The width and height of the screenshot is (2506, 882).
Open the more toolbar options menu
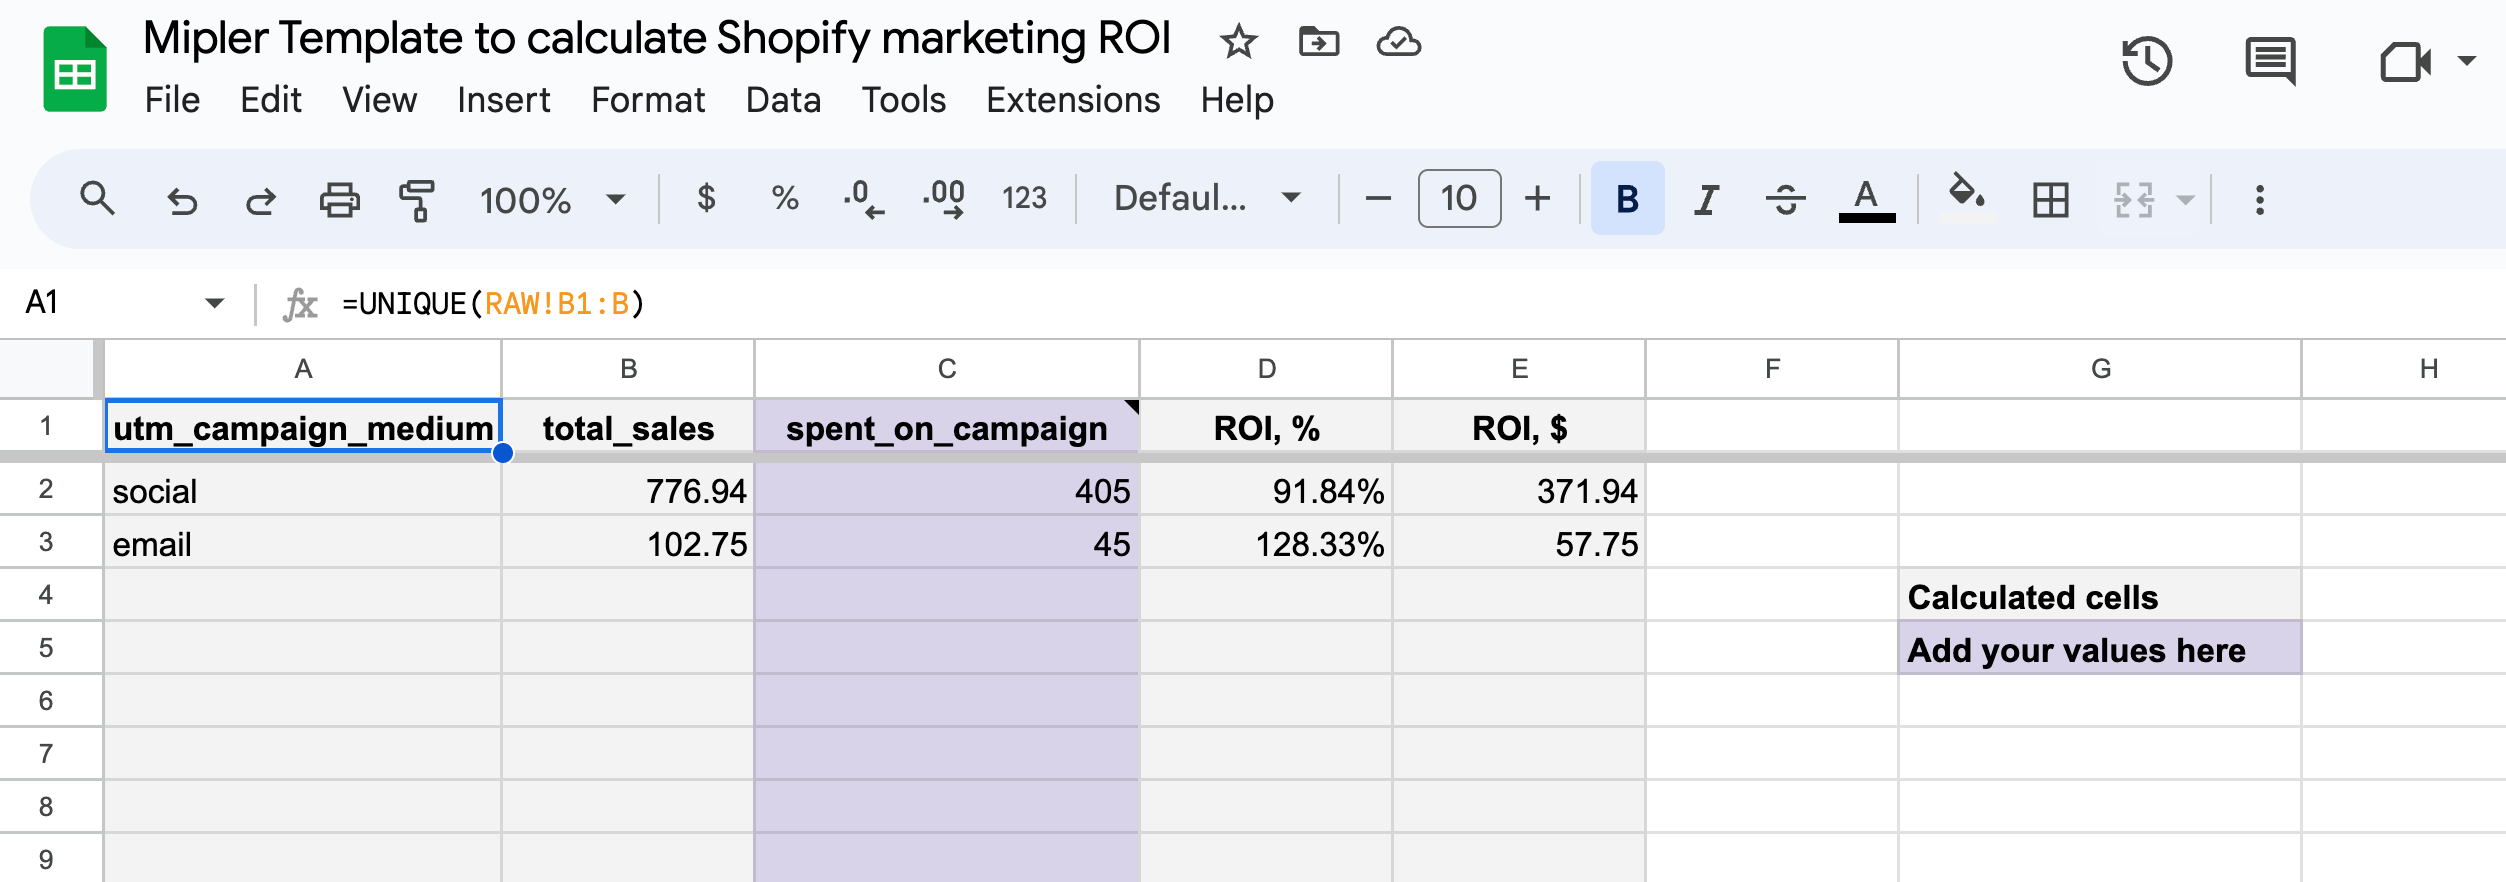[x=2259, y=200]
